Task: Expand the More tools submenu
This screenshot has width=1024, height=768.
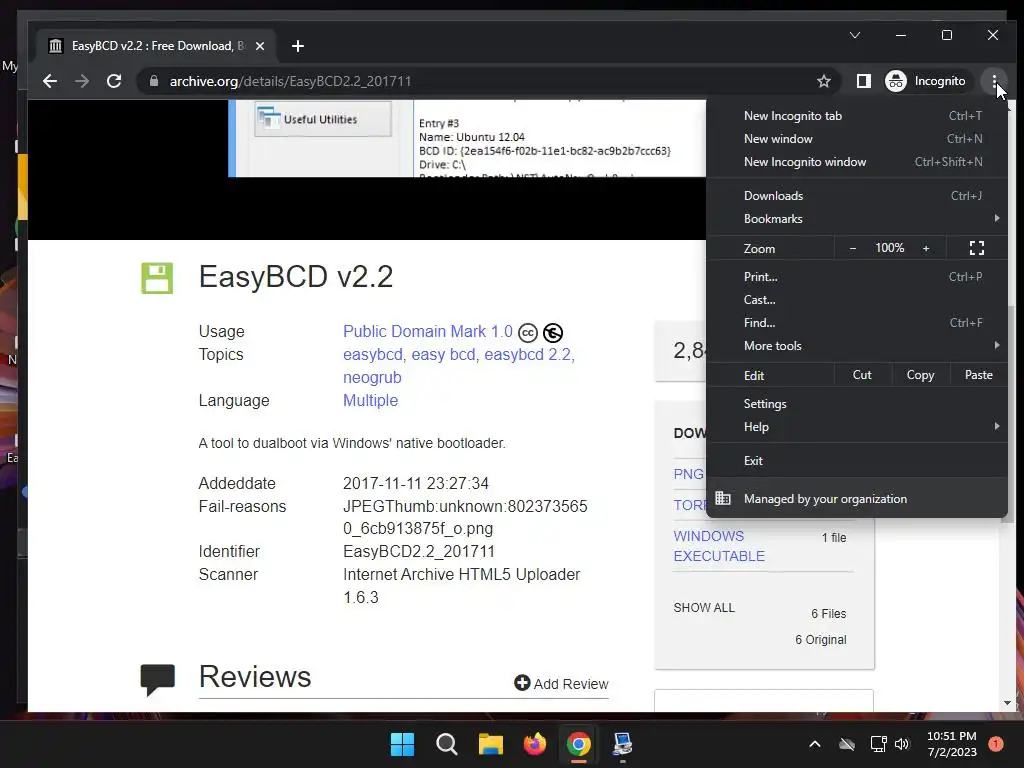Action: (x=857, y=346)
